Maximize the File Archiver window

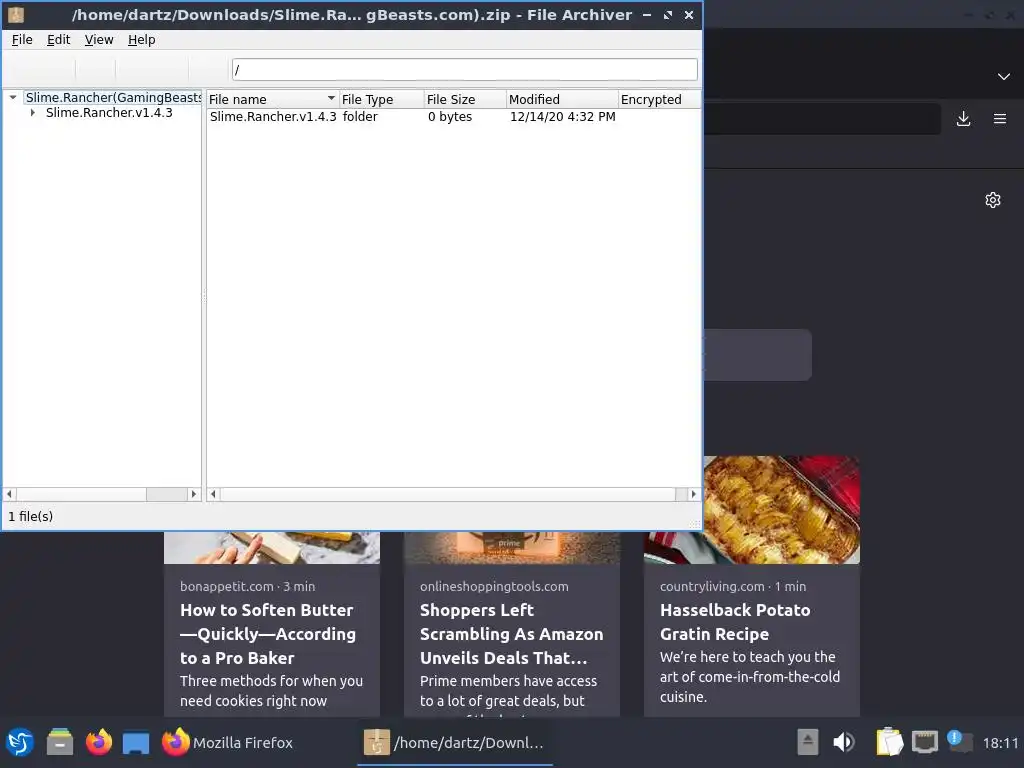[667, 14]
